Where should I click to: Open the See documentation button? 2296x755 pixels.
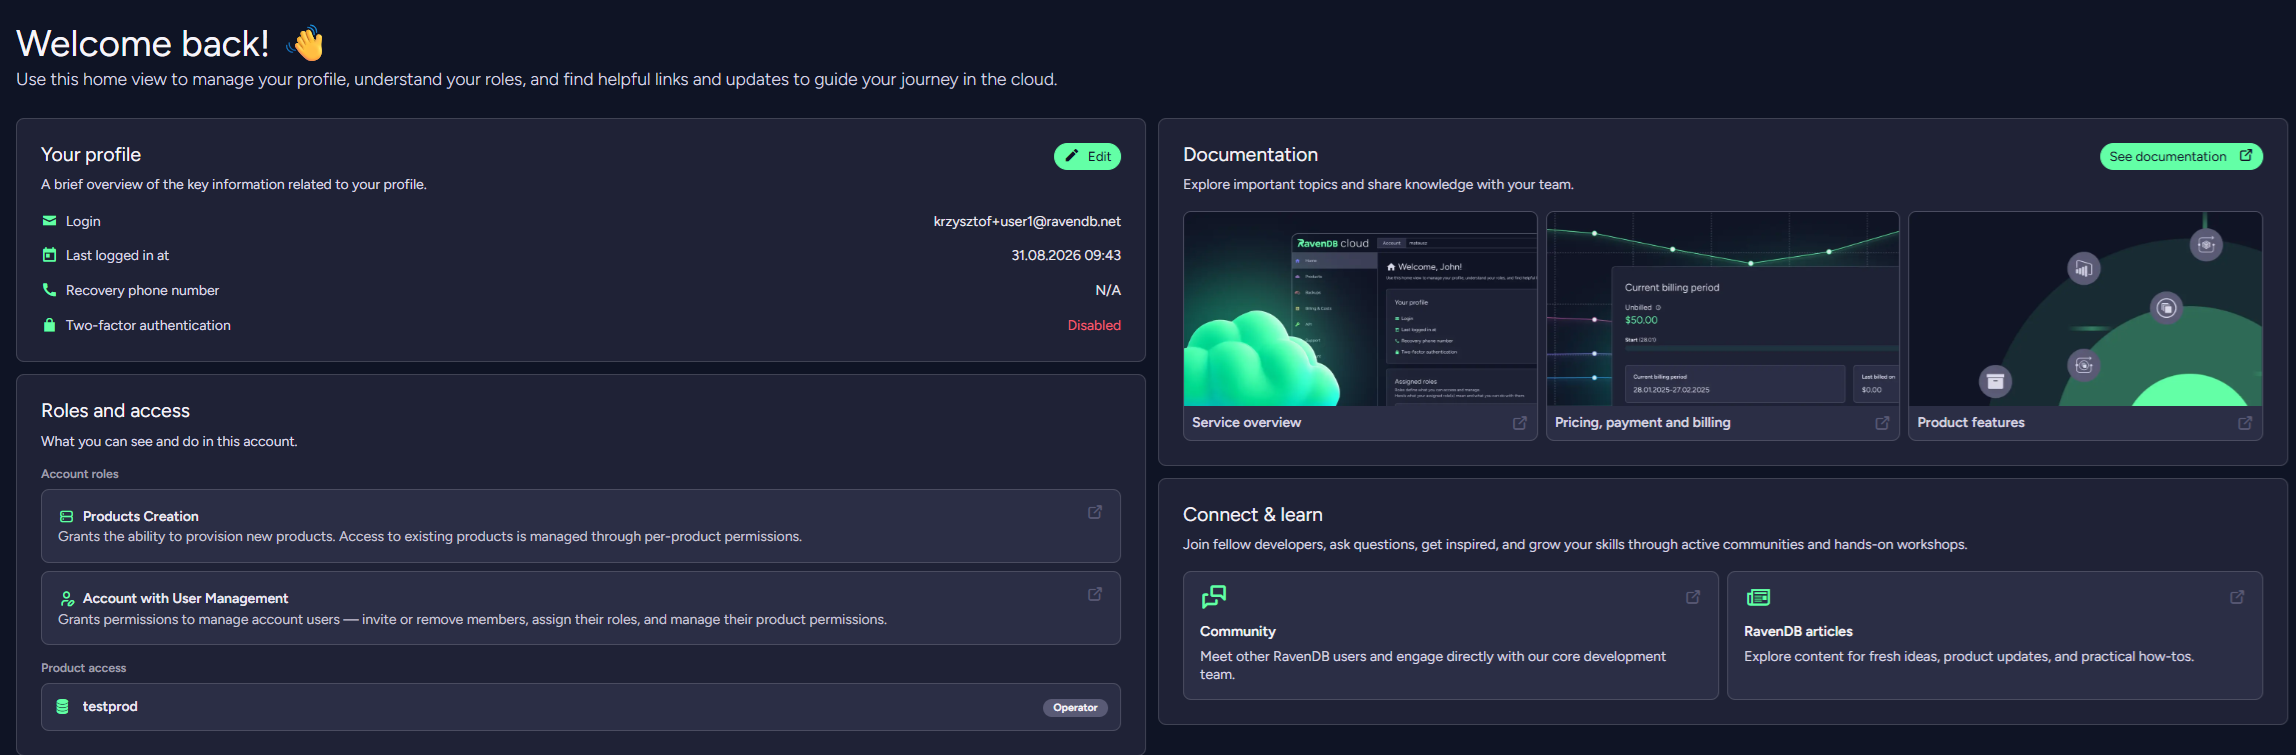[x=2181, y=156]
